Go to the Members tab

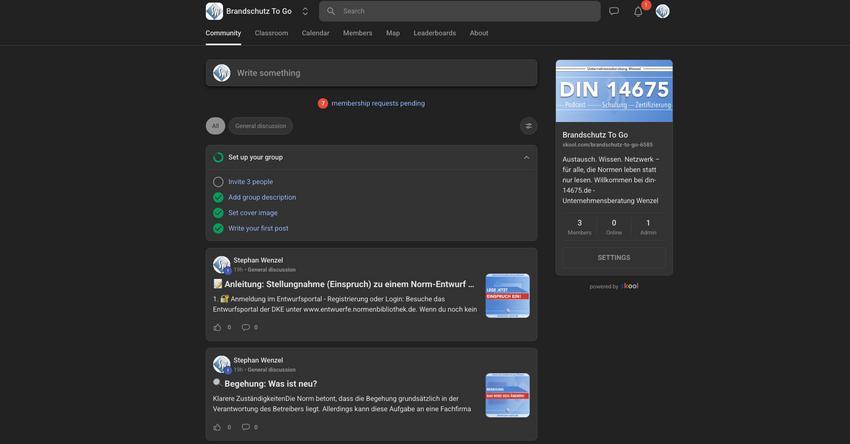(358, 33)
